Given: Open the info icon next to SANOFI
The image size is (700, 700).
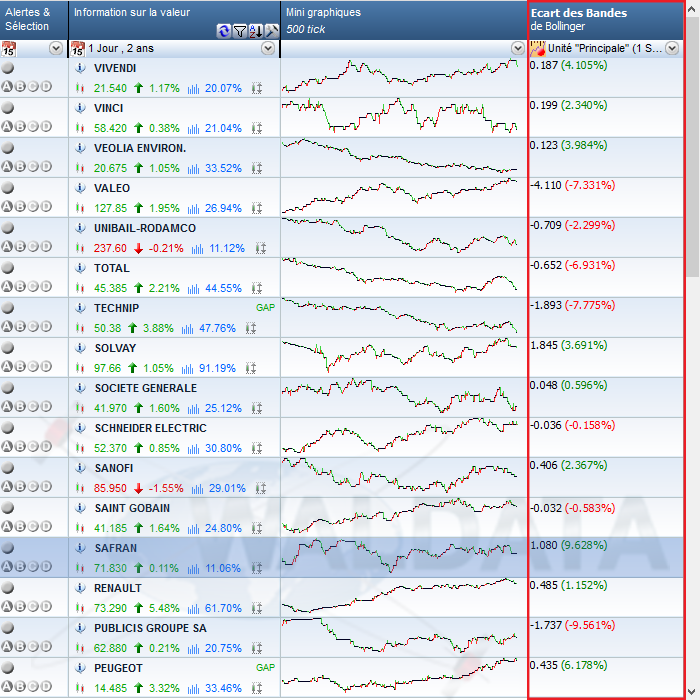Looking at the screenshot, I should [x=80, y=468].
